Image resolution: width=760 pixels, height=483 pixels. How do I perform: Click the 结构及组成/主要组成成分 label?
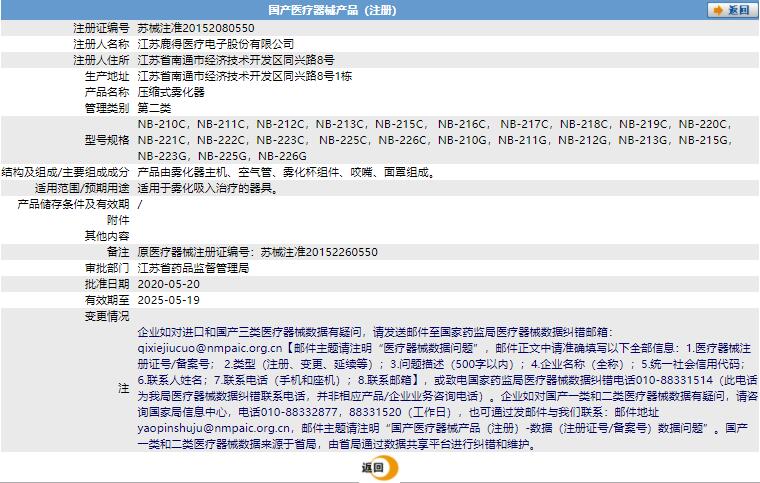[65, 172]
